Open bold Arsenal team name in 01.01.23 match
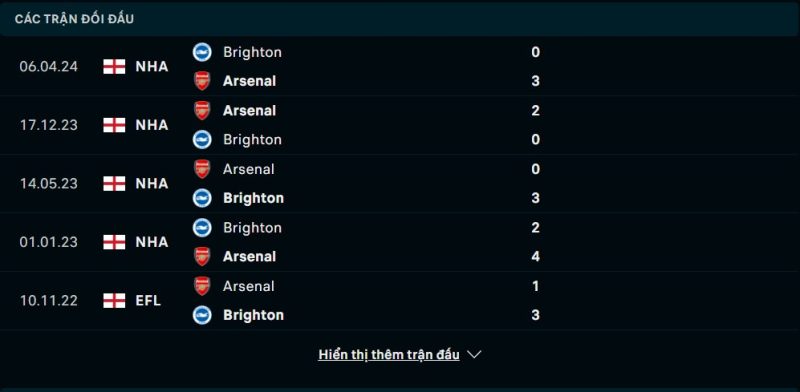This screenshot has width=800, height=392. 249,257
